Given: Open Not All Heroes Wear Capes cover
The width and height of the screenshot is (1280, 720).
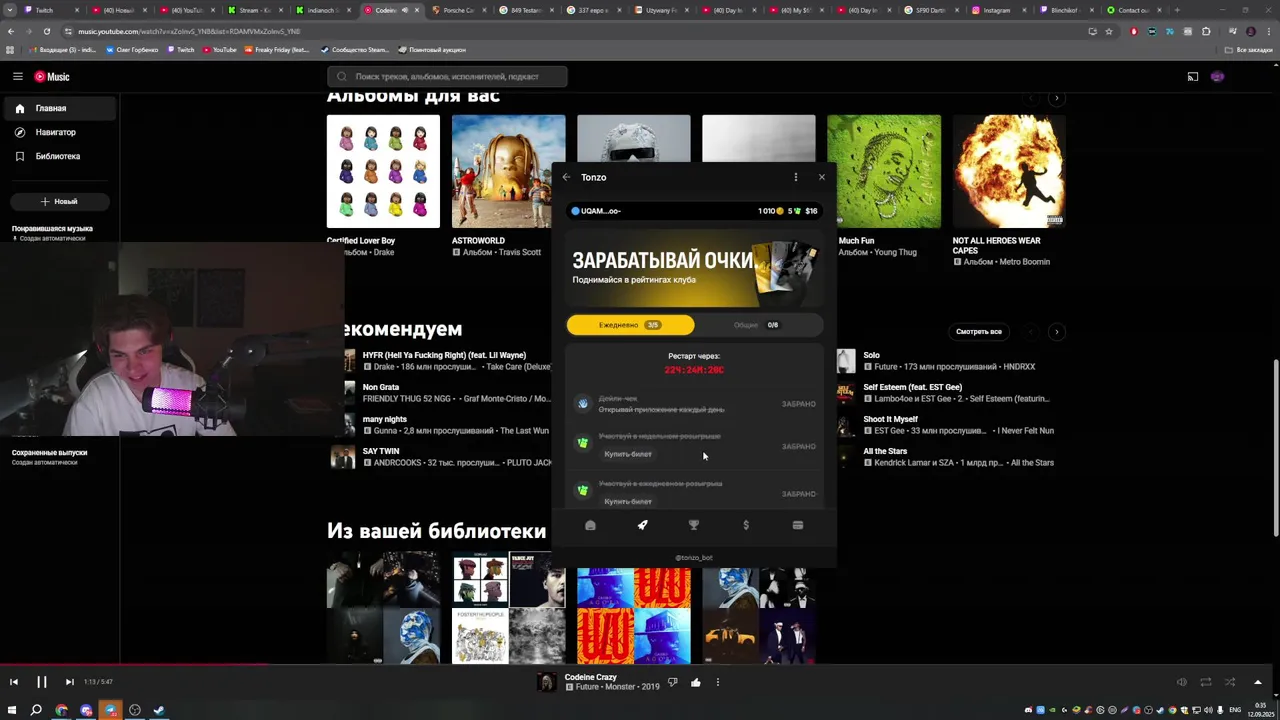Looking at the screenshot, I should click(x=1009, y=171).
